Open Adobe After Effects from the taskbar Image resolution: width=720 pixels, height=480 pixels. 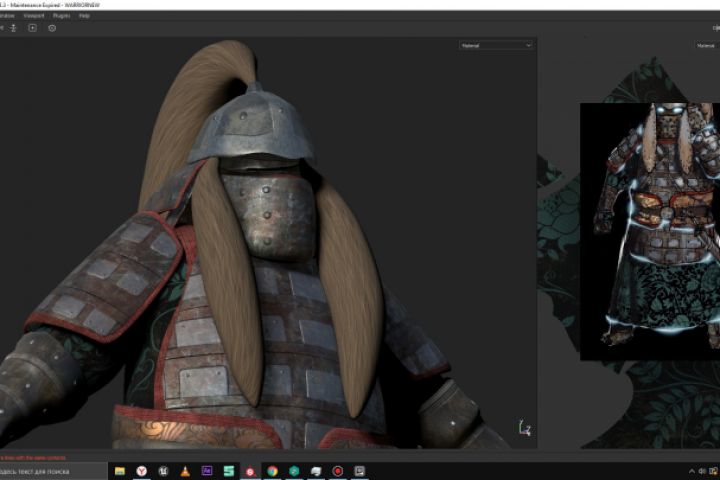207,470
